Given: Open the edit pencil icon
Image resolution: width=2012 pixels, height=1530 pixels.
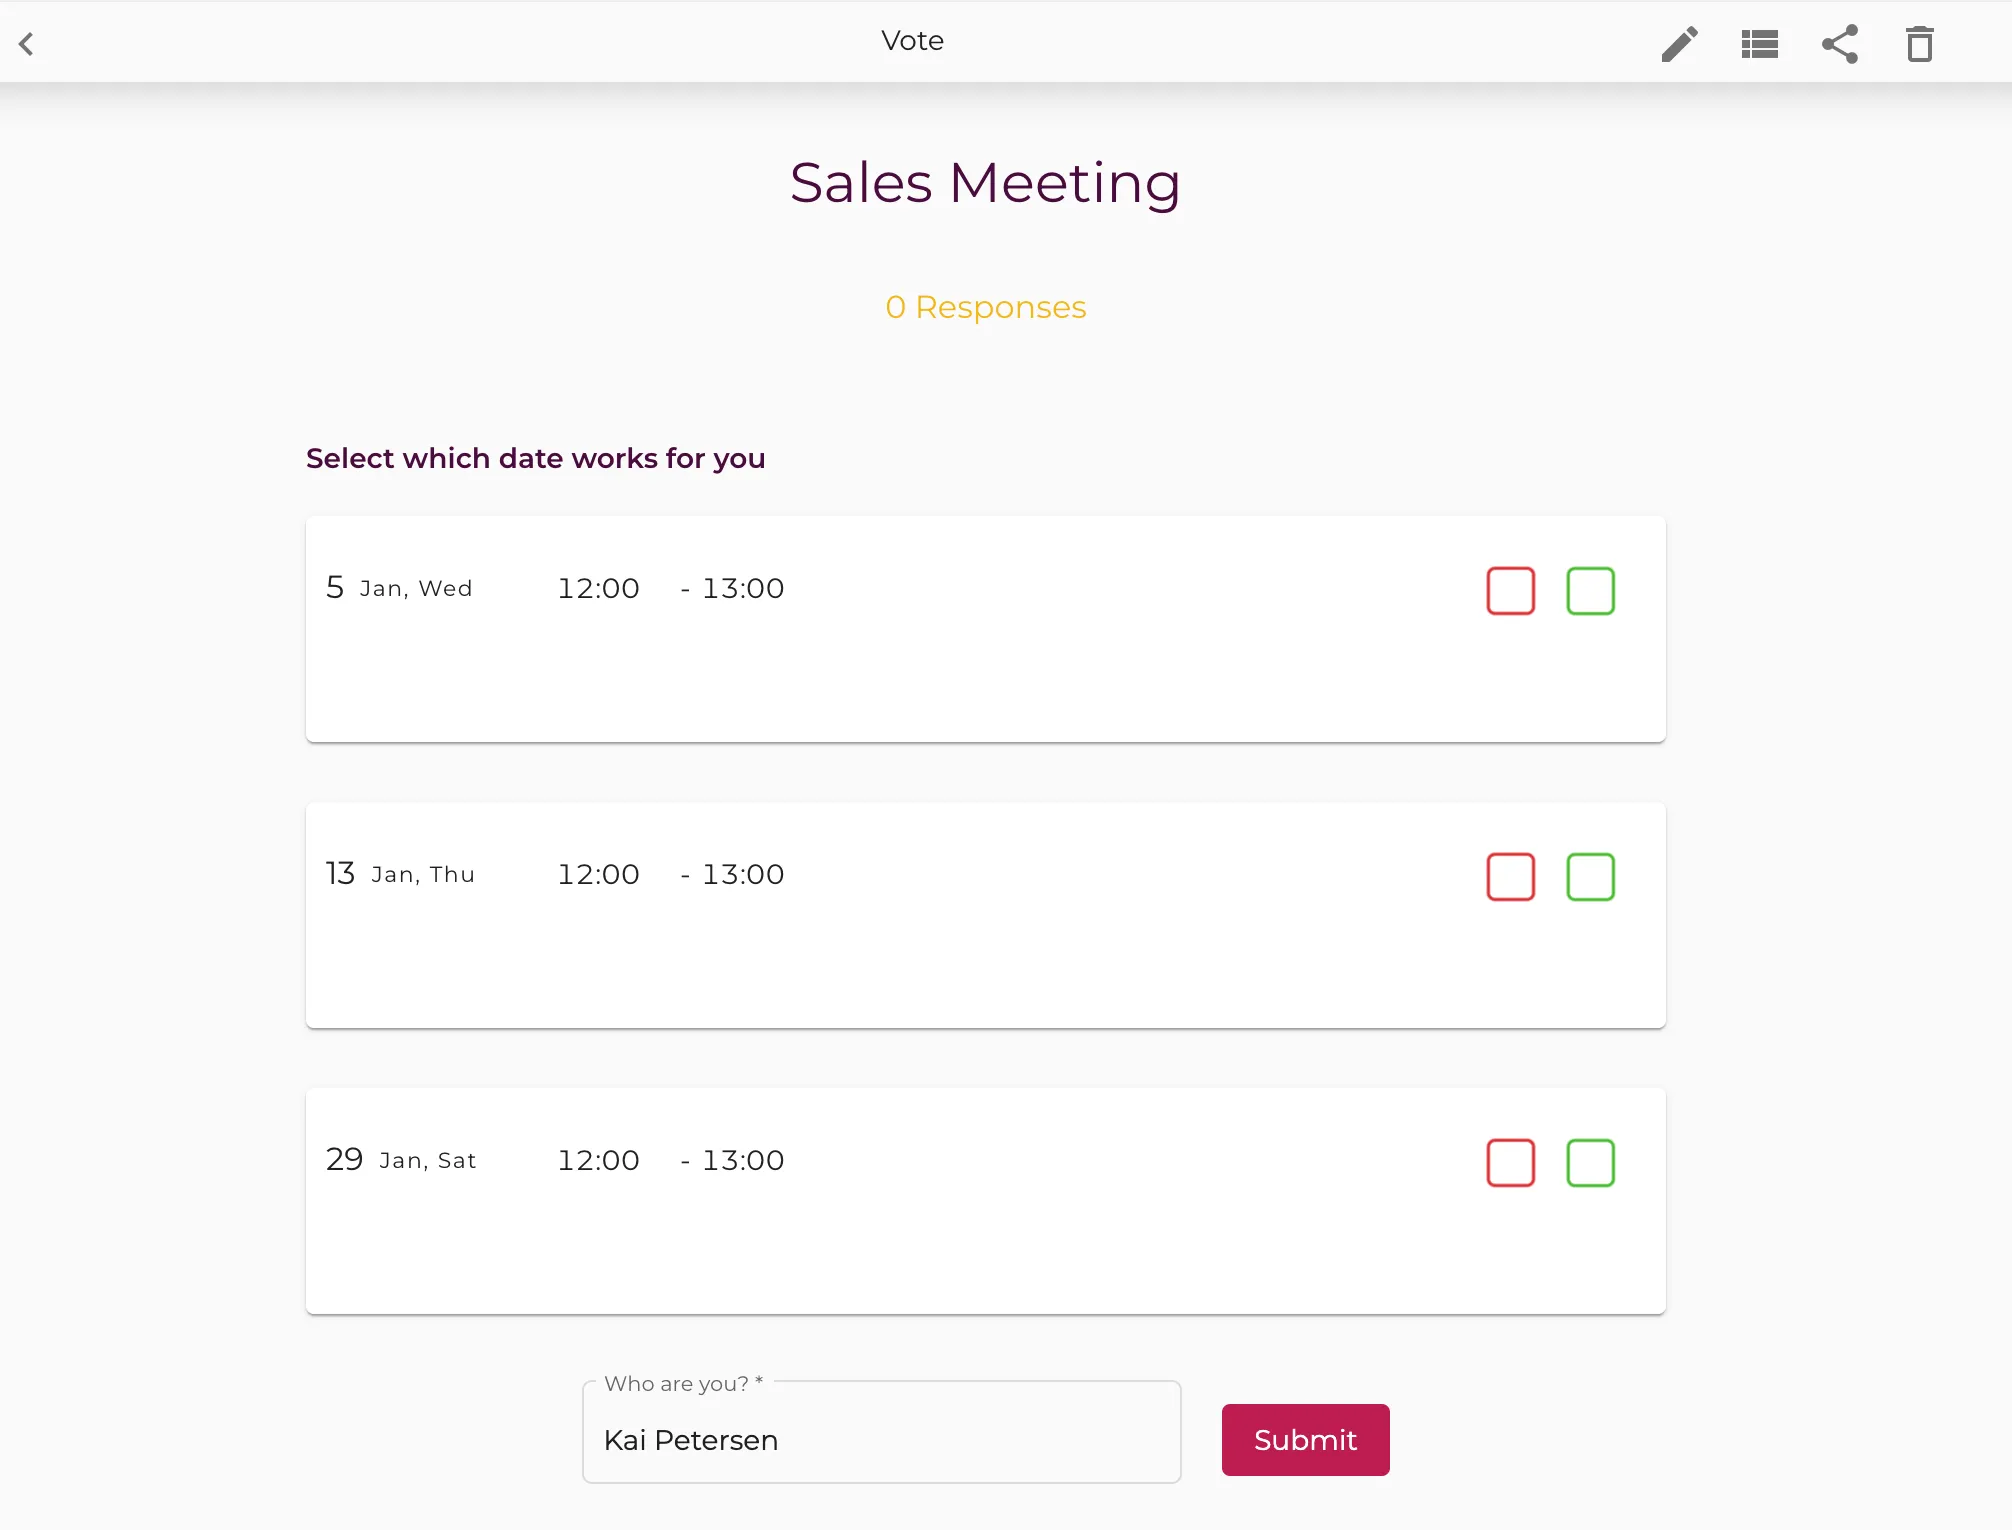Looking at the screenshot, I should (x=1679, y=44).
